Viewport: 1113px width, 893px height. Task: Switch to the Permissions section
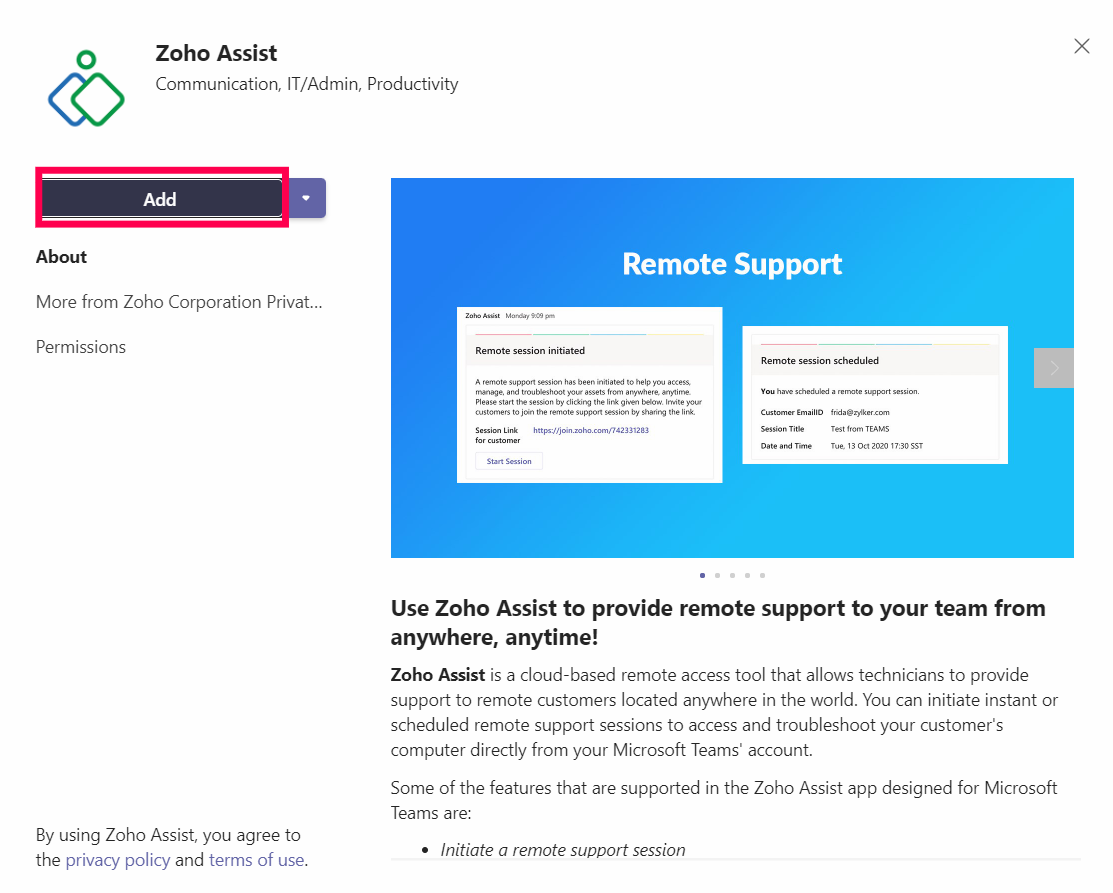point(81,347)
